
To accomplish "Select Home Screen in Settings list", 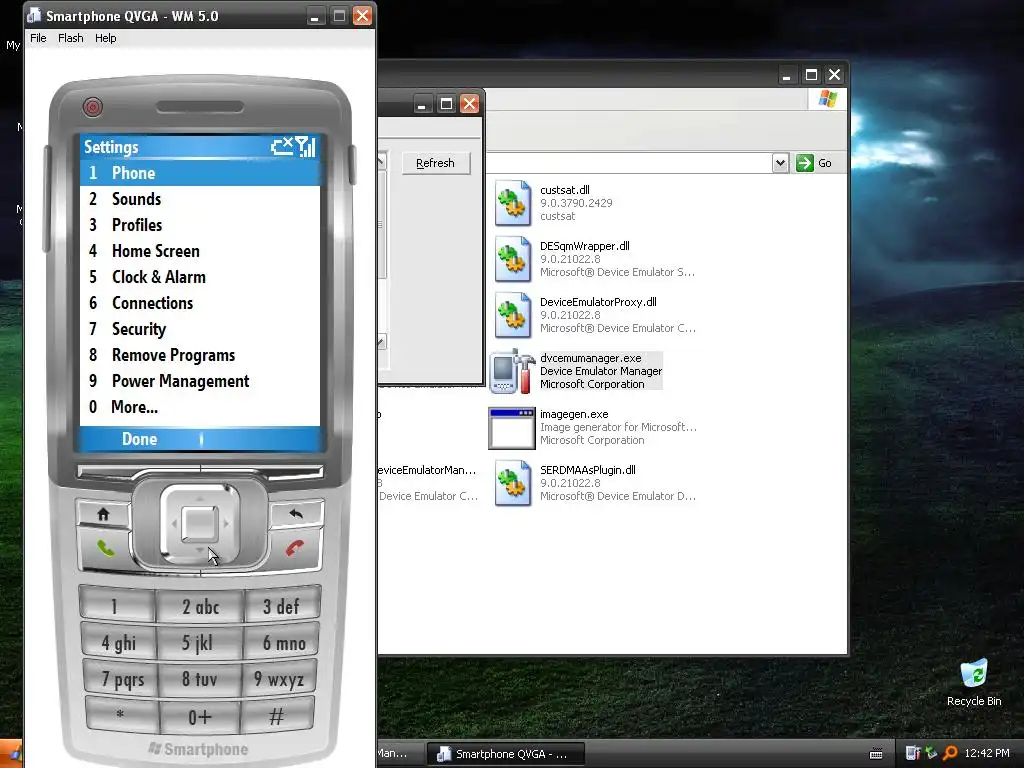I will [200, 251].
